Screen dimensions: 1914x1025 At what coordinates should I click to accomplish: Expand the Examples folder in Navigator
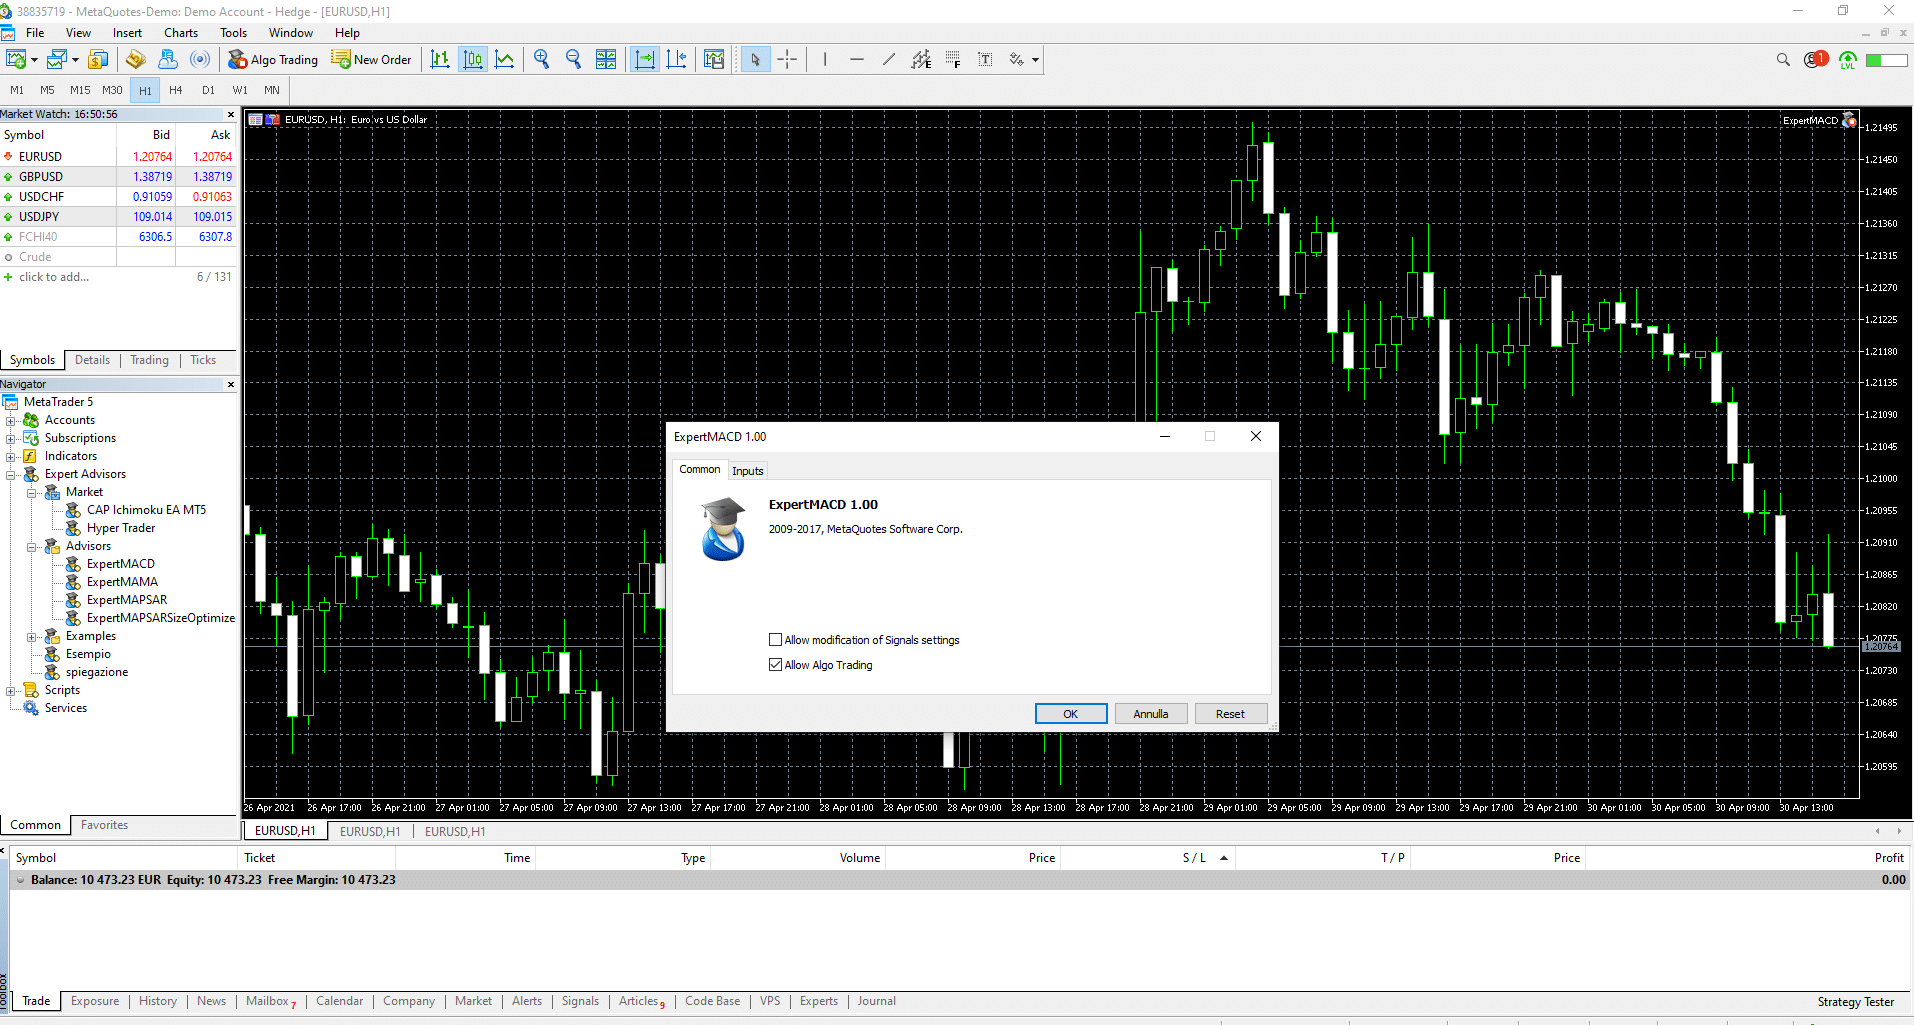[x=32, y=637]
